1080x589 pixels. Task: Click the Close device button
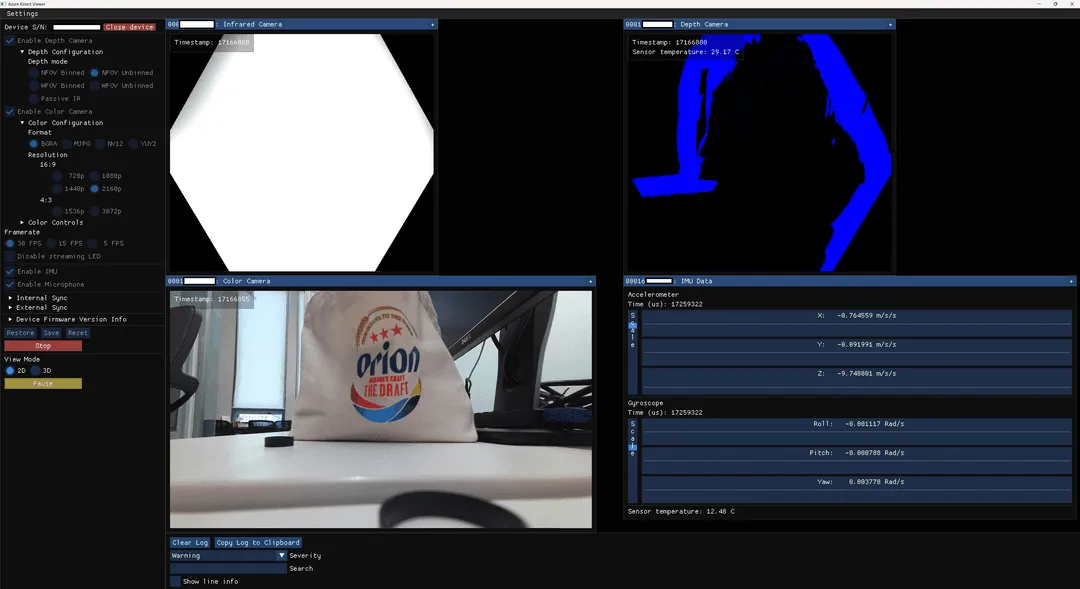129,28
